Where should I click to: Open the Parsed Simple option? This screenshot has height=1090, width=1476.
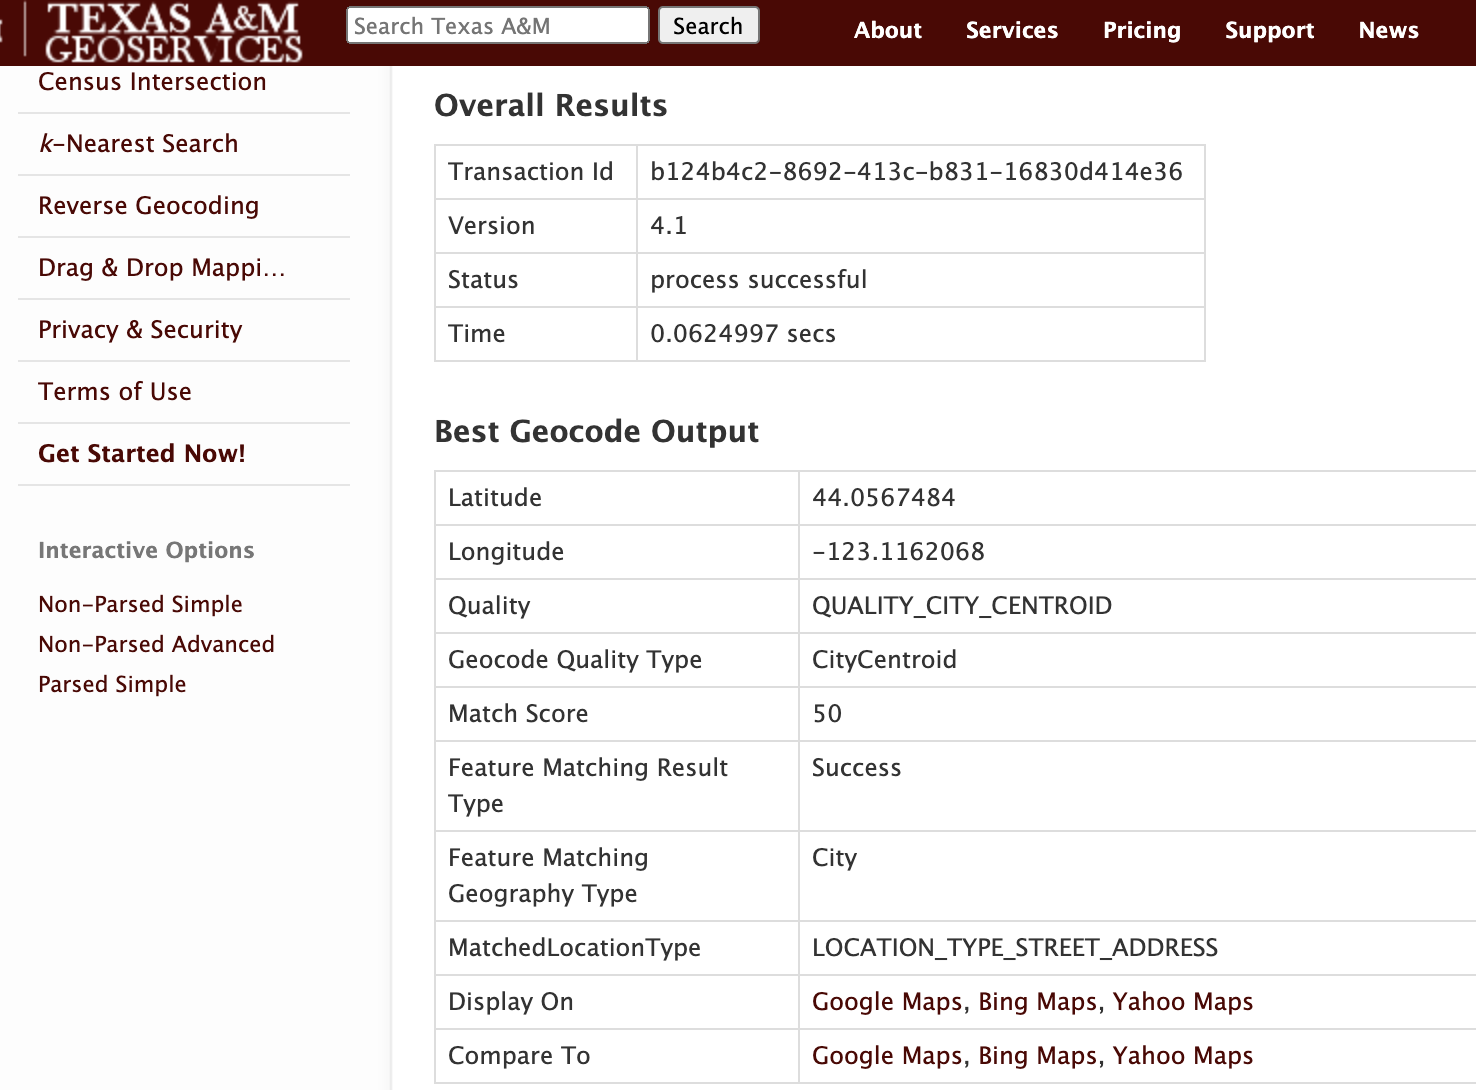[112, 684]
